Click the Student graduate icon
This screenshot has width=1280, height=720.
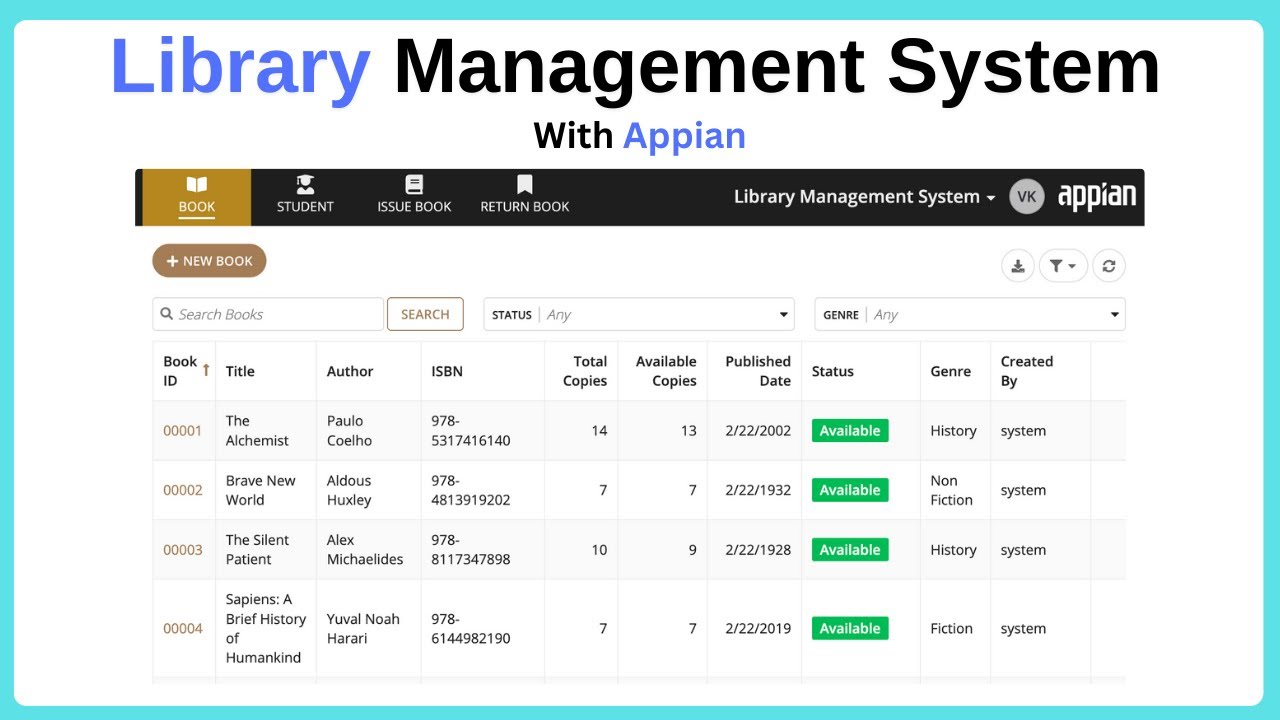(x=305, y=185)
